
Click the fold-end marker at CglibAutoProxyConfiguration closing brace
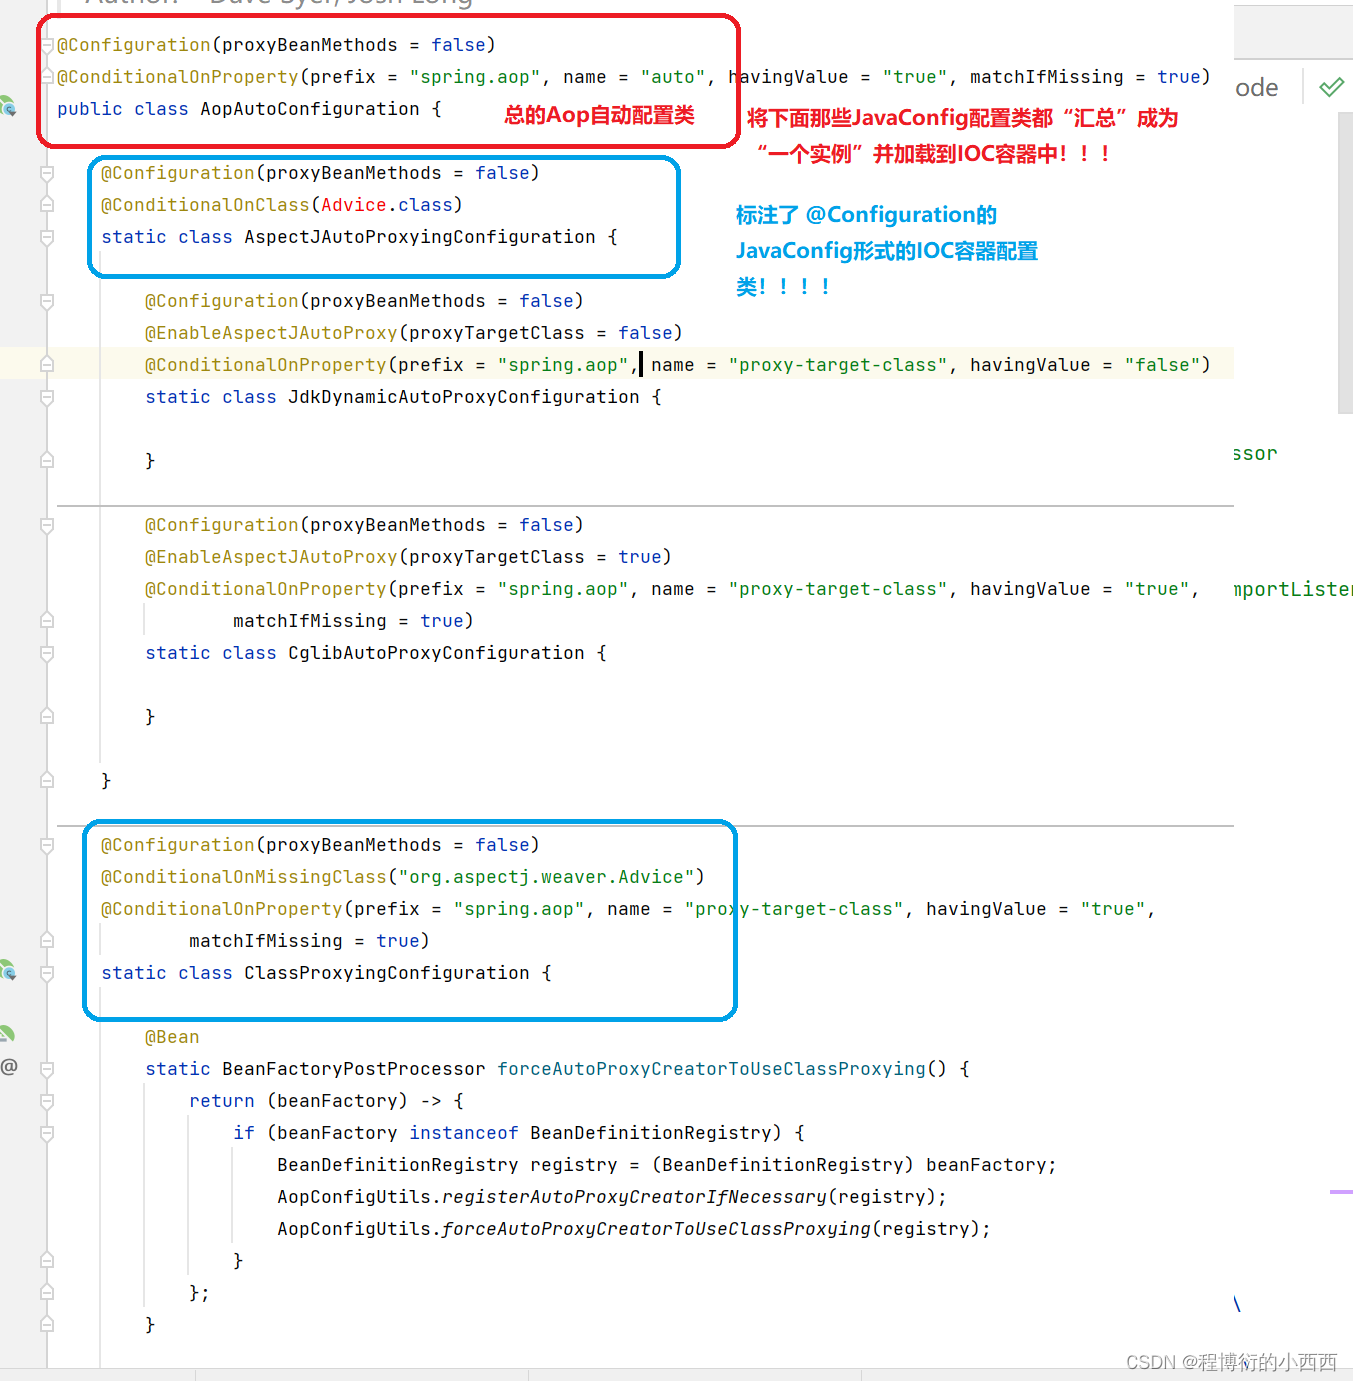tap(47, 717)
